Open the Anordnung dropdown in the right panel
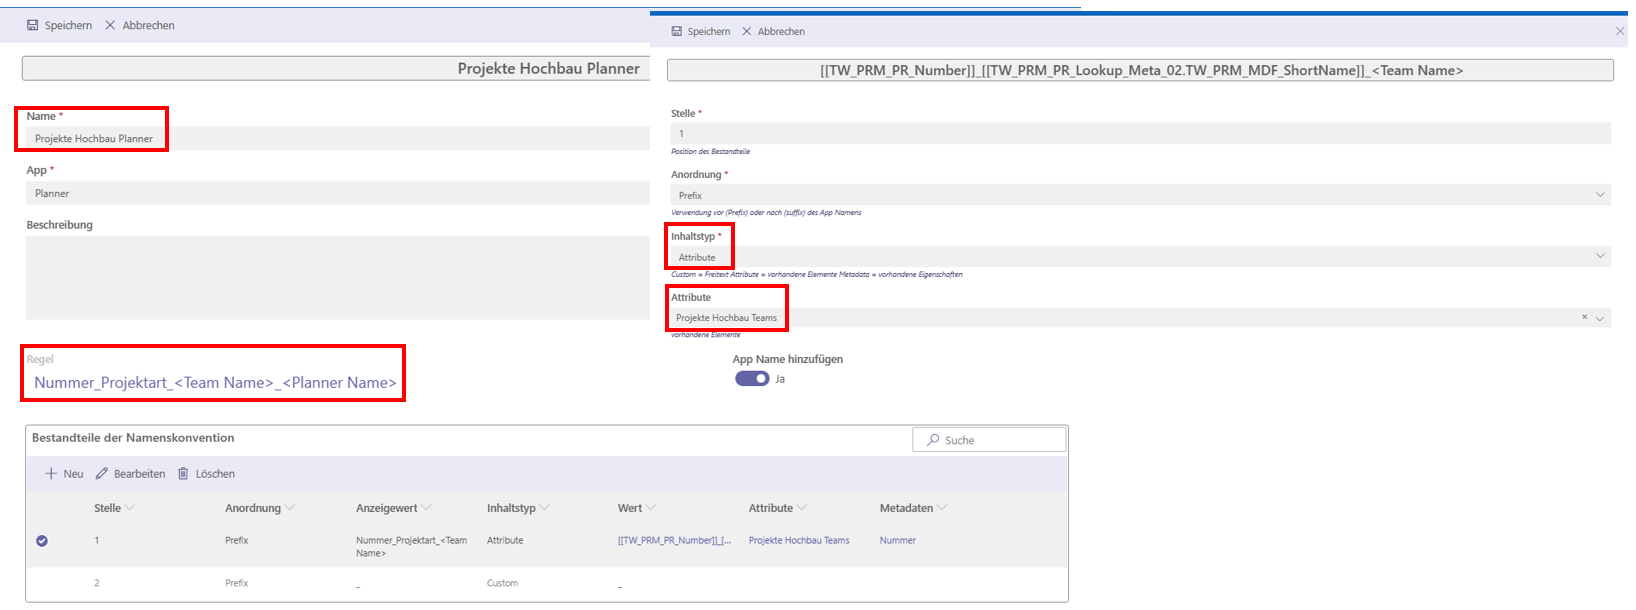 (1600, 195)
